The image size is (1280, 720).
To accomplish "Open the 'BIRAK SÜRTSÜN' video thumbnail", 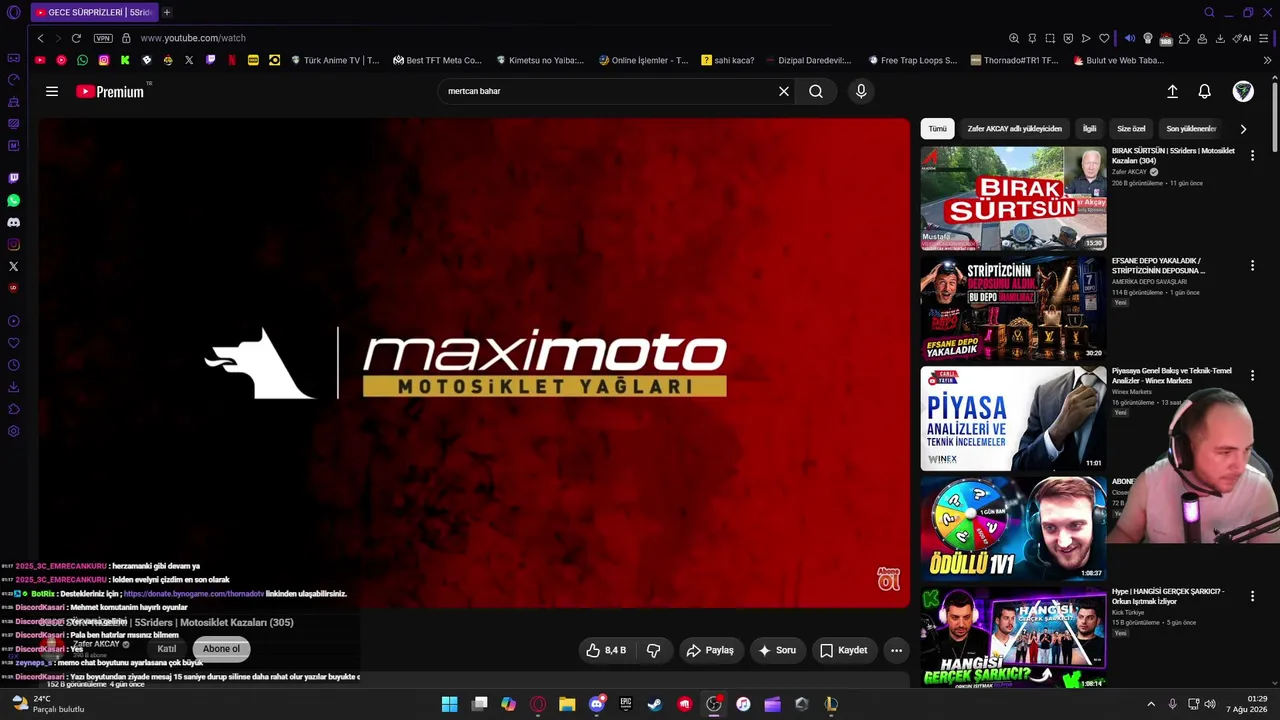I will (1013, 198).
